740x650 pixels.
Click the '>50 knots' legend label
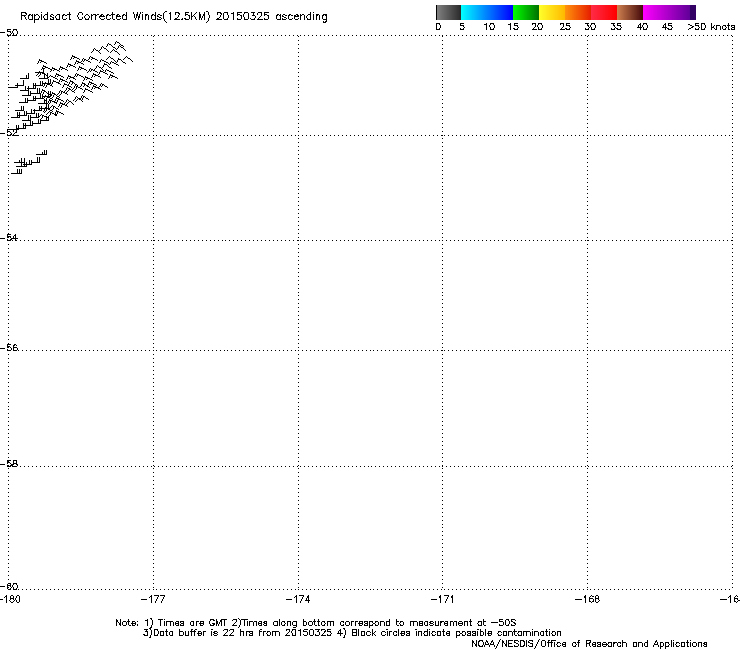711,27
